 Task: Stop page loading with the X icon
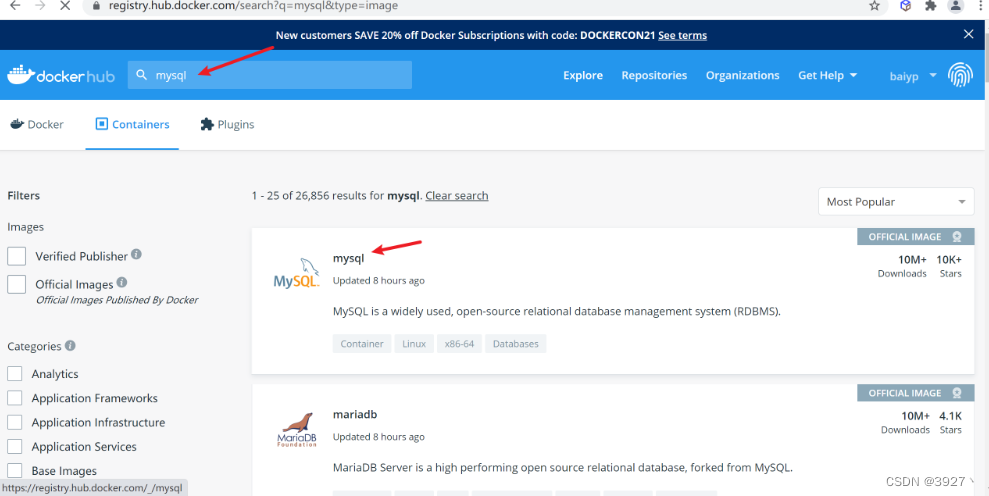tap(66, 6)
